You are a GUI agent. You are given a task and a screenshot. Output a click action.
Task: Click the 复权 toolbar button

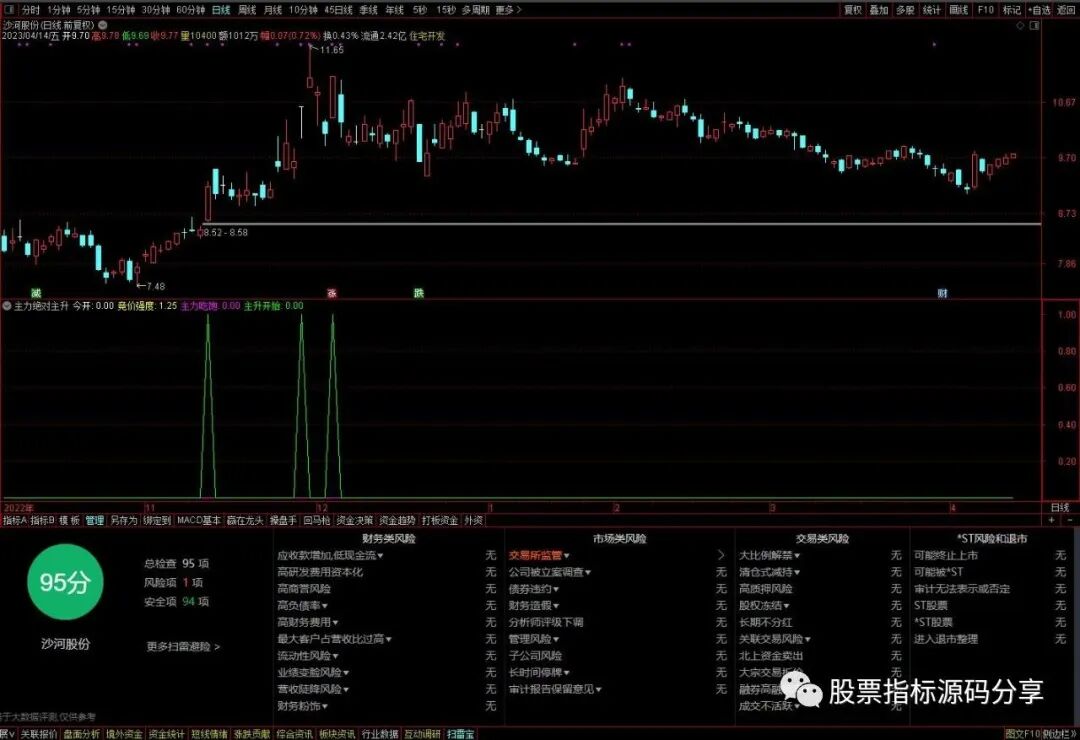(x=853, y=10)
